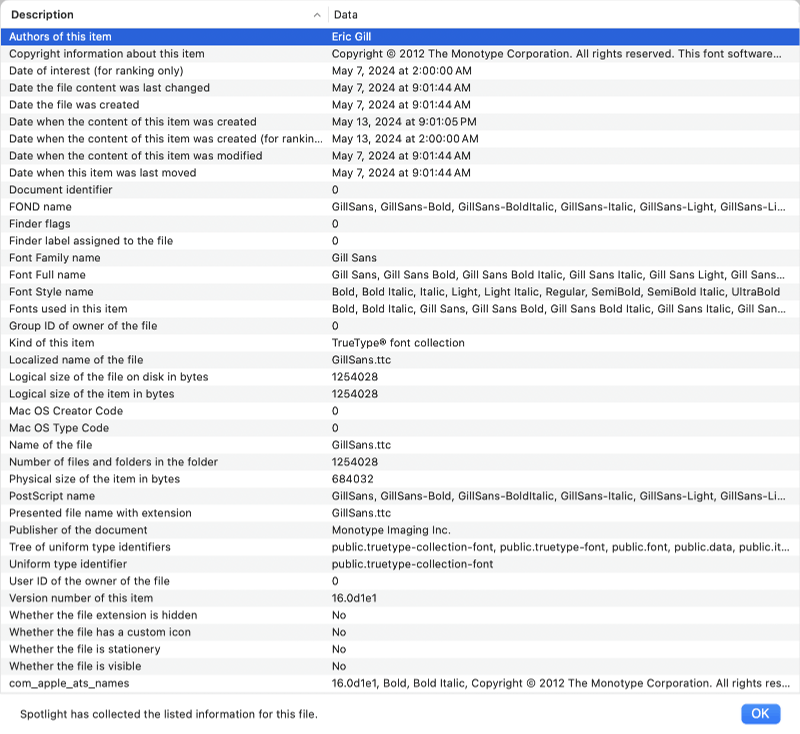800x734 pixels.
Task: Select 'Physical size of the item in bytes'
Action: [x=400, y=479]
